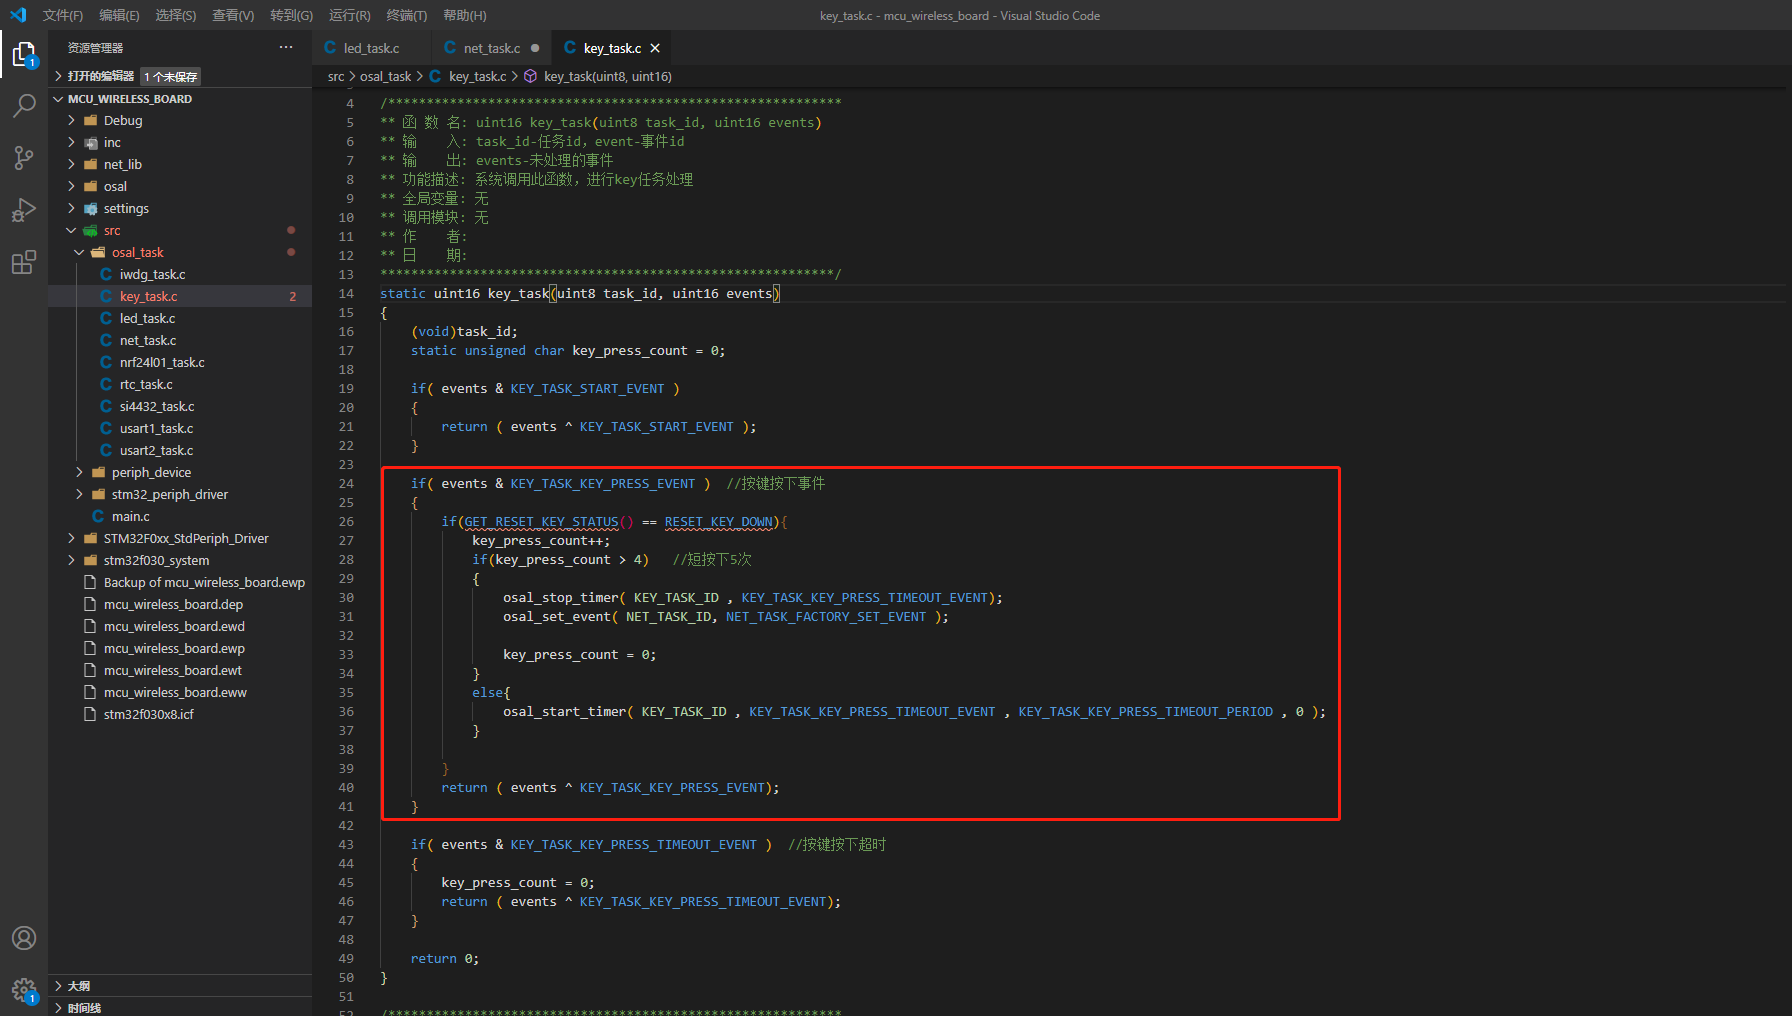
Task: Open the Manage gear settings icon
Action: point(24,990)
